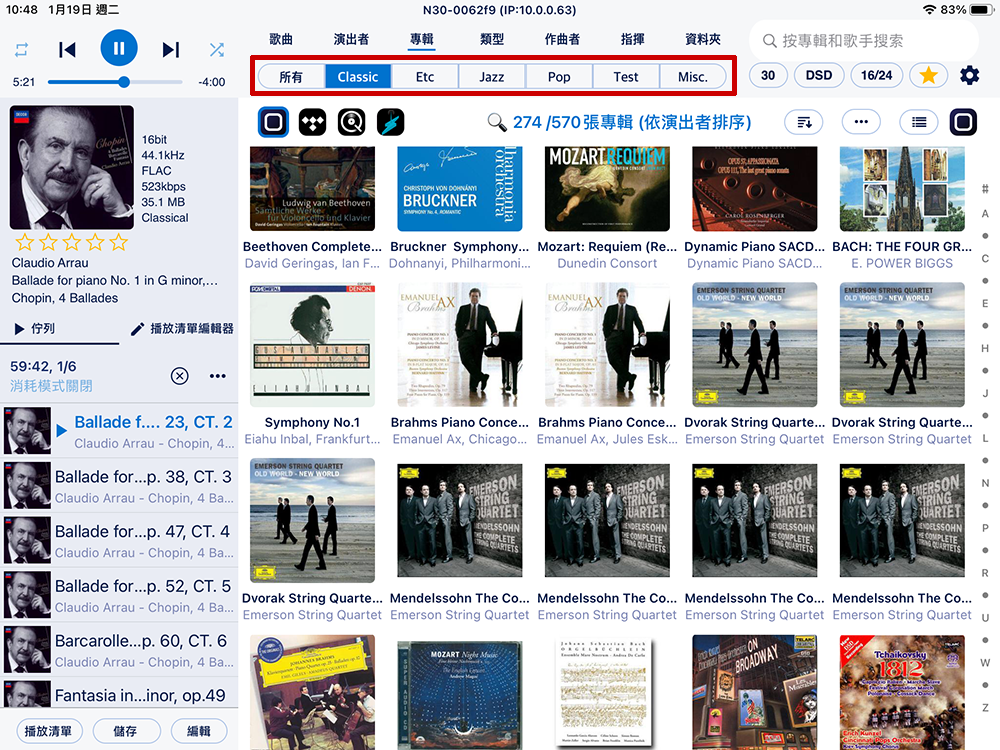
Task: Select the Qobuz source icon
Action: tap(351, 122)
